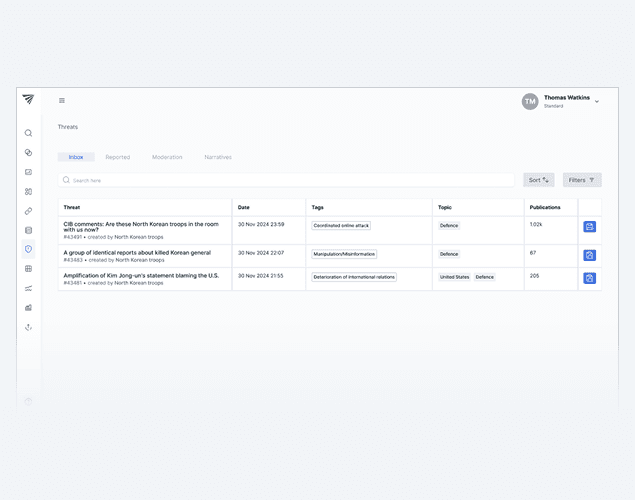Open the Narratives tab
Viewport: 635px width, 500px height.
[x=218, y=157]
